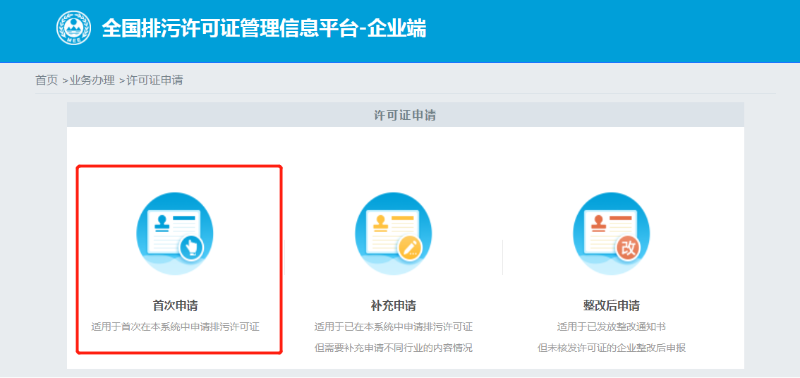The width and height of the screenshot is (800, 378).
Task: Click description 适用于首次在本系统中申请排污许可证
Action: [175, 326]
